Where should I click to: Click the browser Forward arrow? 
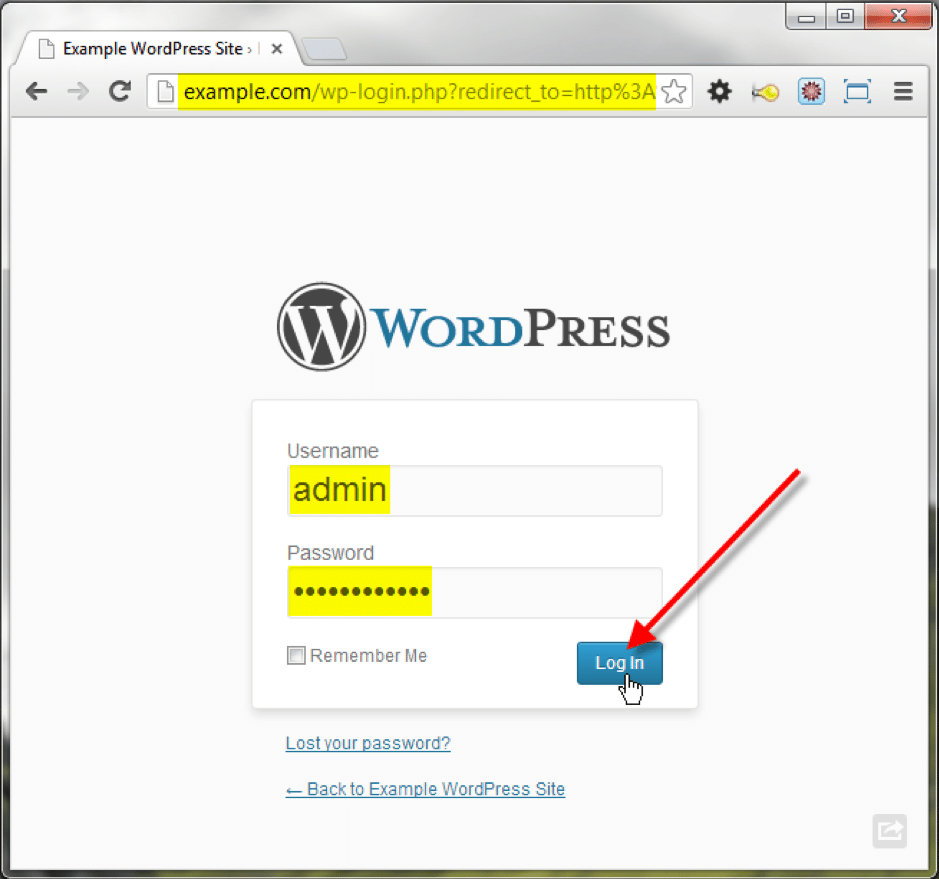pyautogui.click(x=78, y=92)
